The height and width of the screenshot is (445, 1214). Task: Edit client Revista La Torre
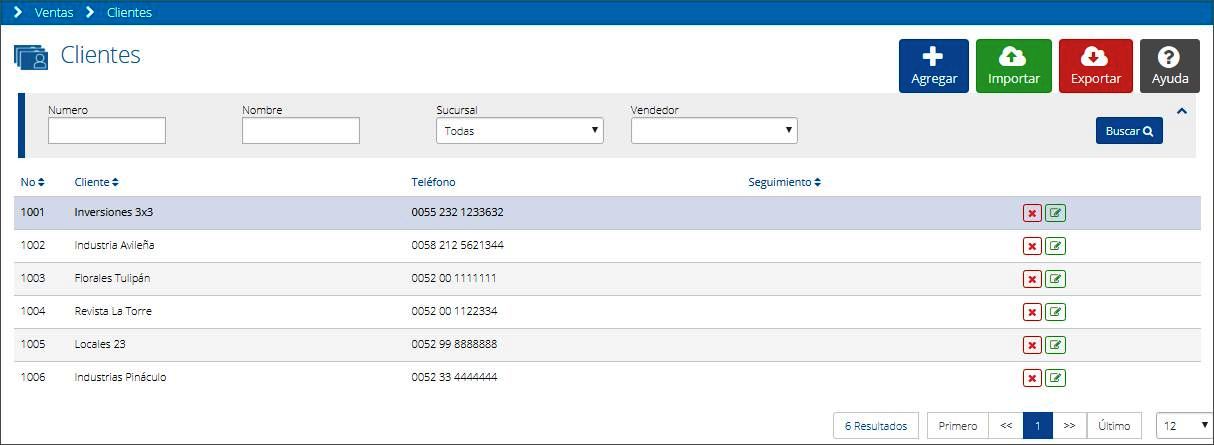pyautogui.click(x=1055, y=312)
